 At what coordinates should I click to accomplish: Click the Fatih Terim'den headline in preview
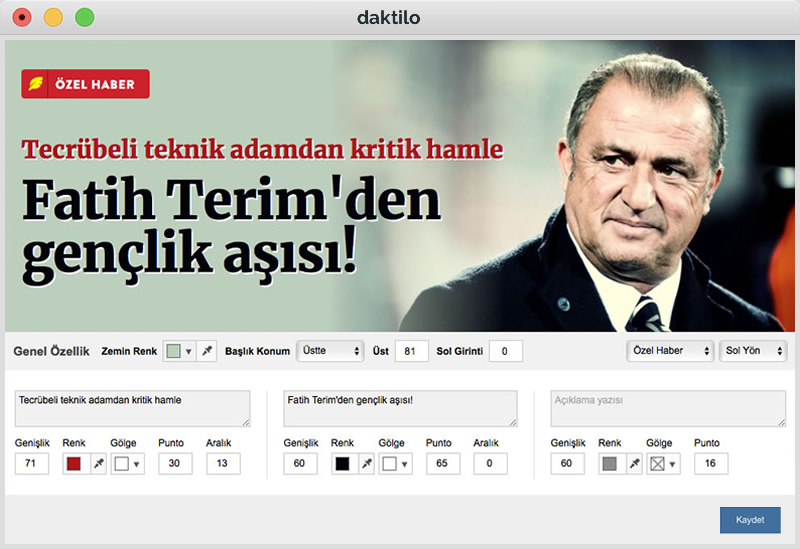point(231,229)
